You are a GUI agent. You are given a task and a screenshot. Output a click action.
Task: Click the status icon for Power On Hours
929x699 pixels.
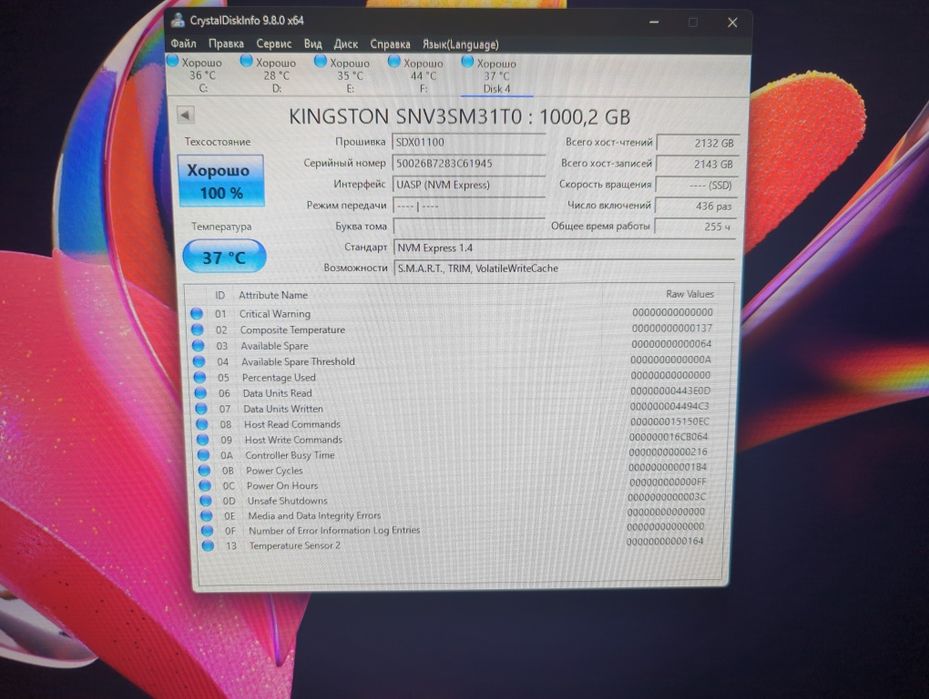pos(205,485)
